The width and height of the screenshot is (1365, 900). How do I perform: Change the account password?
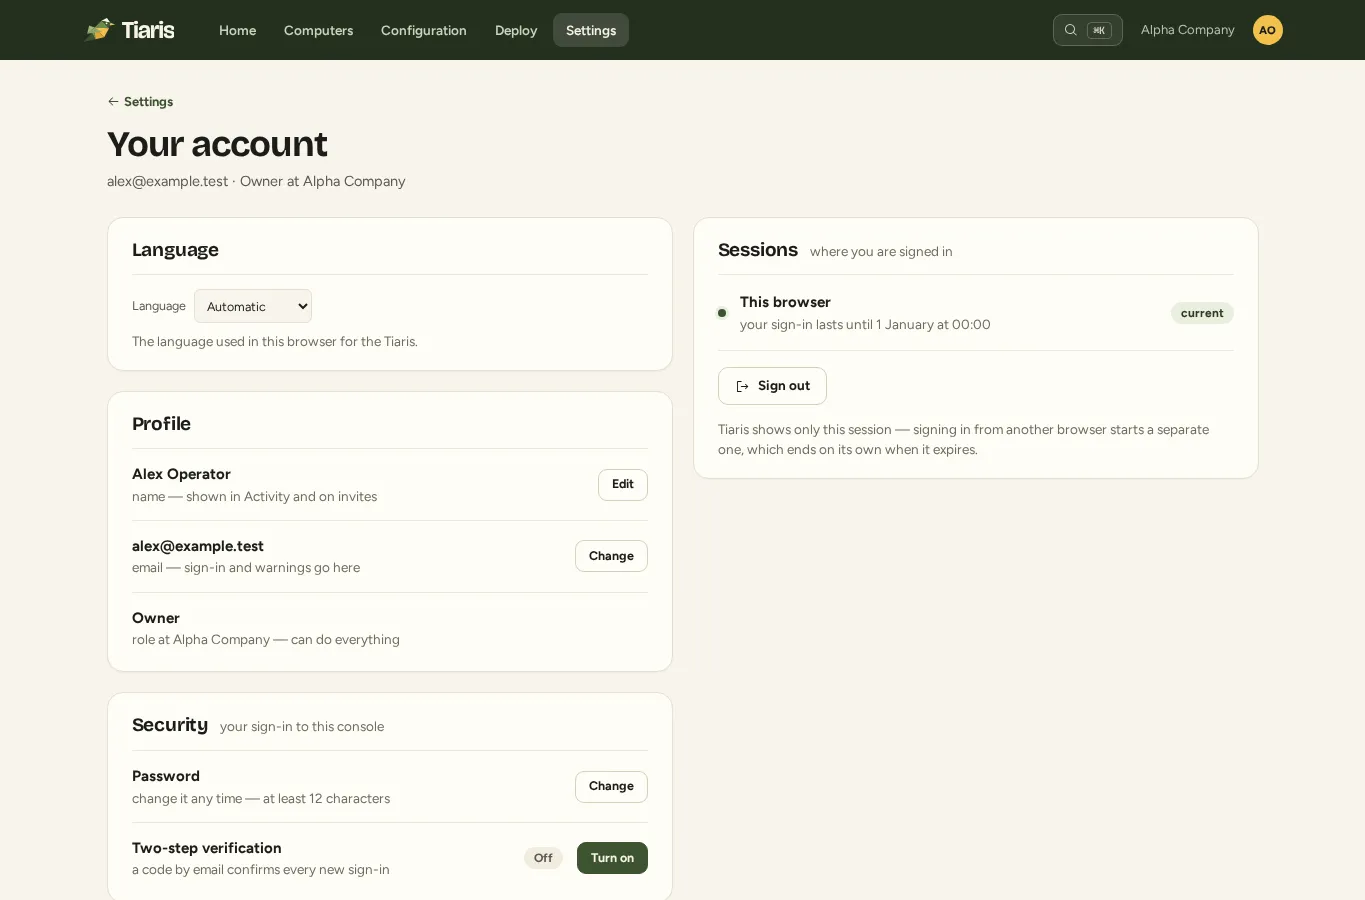coord(611,787)
